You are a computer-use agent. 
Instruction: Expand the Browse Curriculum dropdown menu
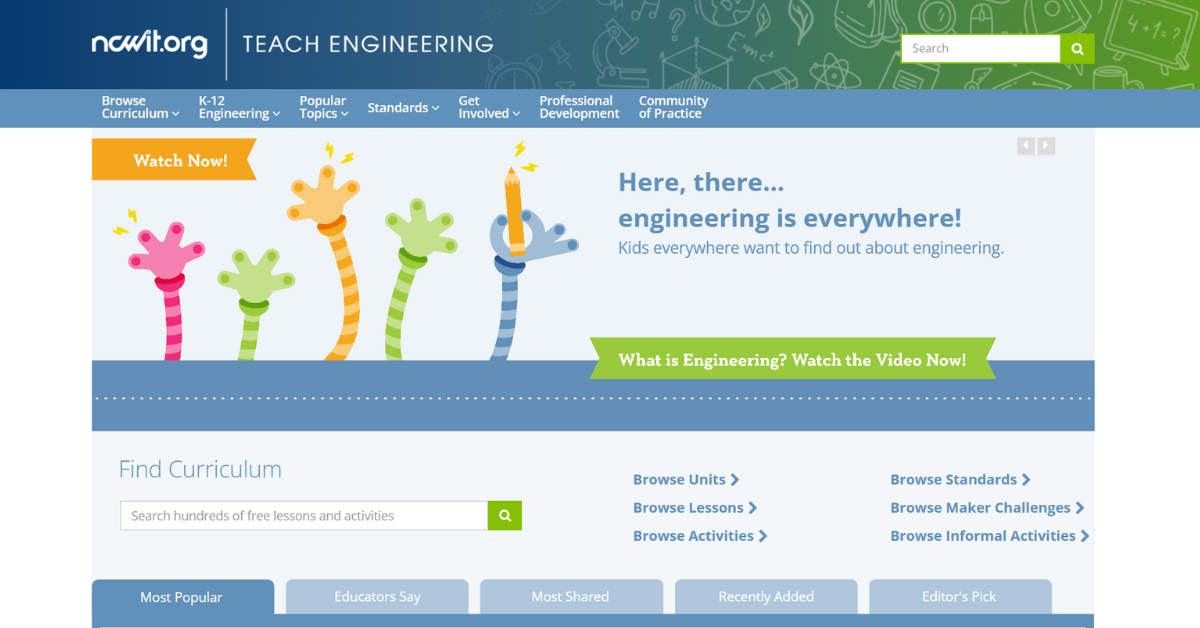coord(140,107)
